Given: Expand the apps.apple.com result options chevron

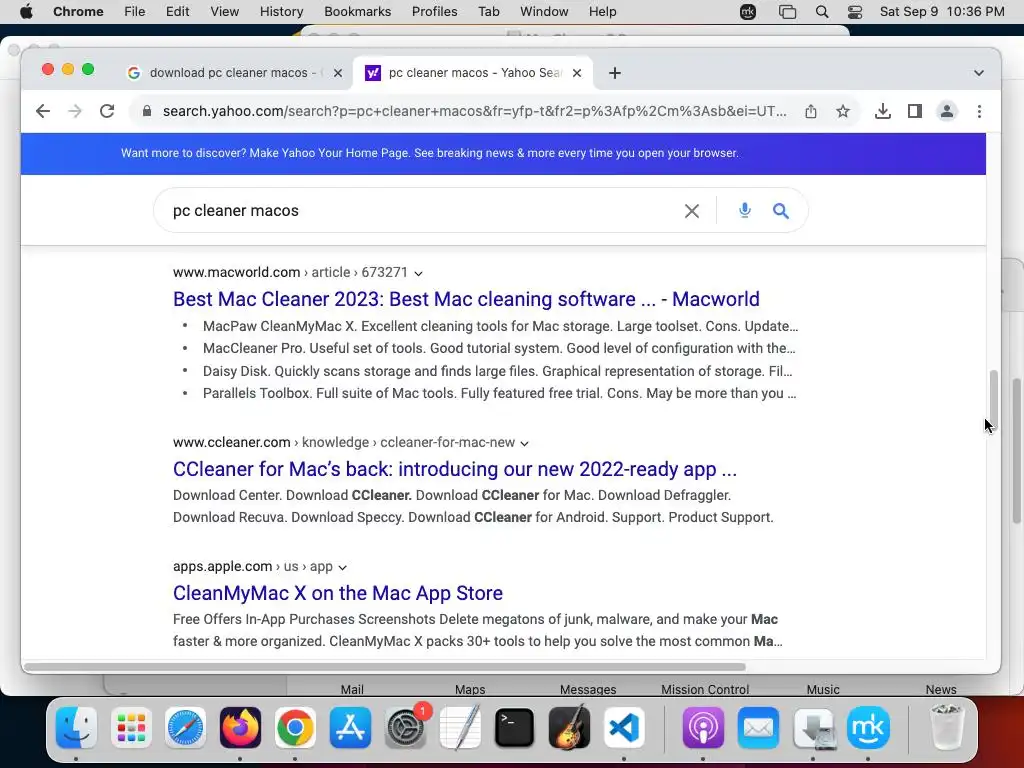Looking at the screenshot, I should (342, 568).
